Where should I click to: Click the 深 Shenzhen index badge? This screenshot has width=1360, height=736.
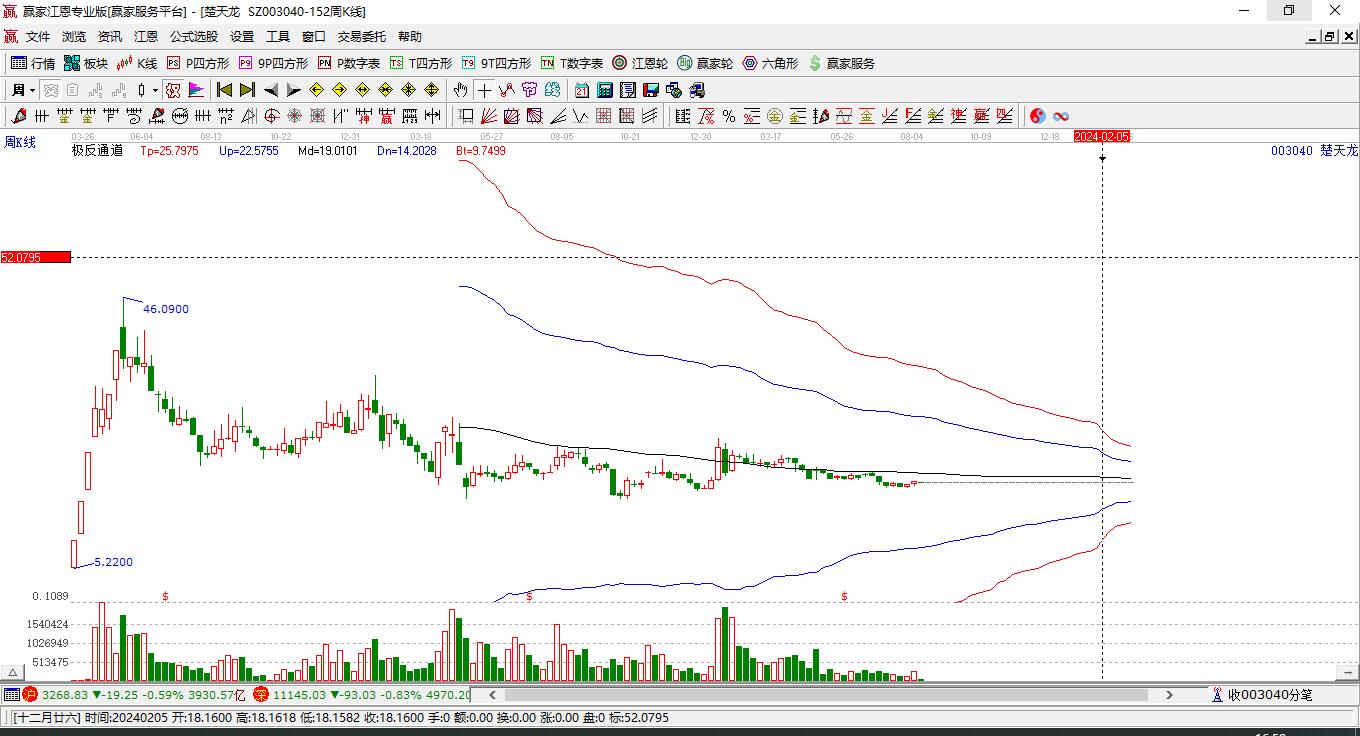(x=261, y=694)
